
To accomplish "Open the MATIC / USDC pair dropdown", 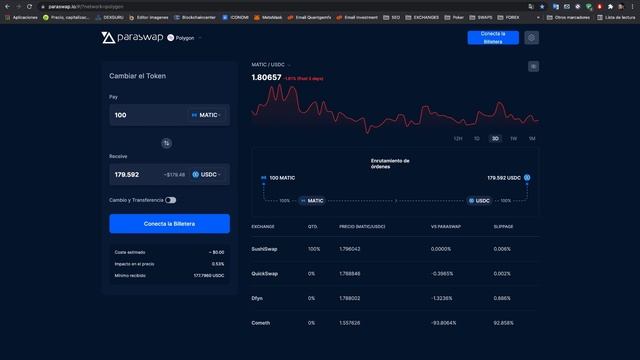I will coord(271,65).
